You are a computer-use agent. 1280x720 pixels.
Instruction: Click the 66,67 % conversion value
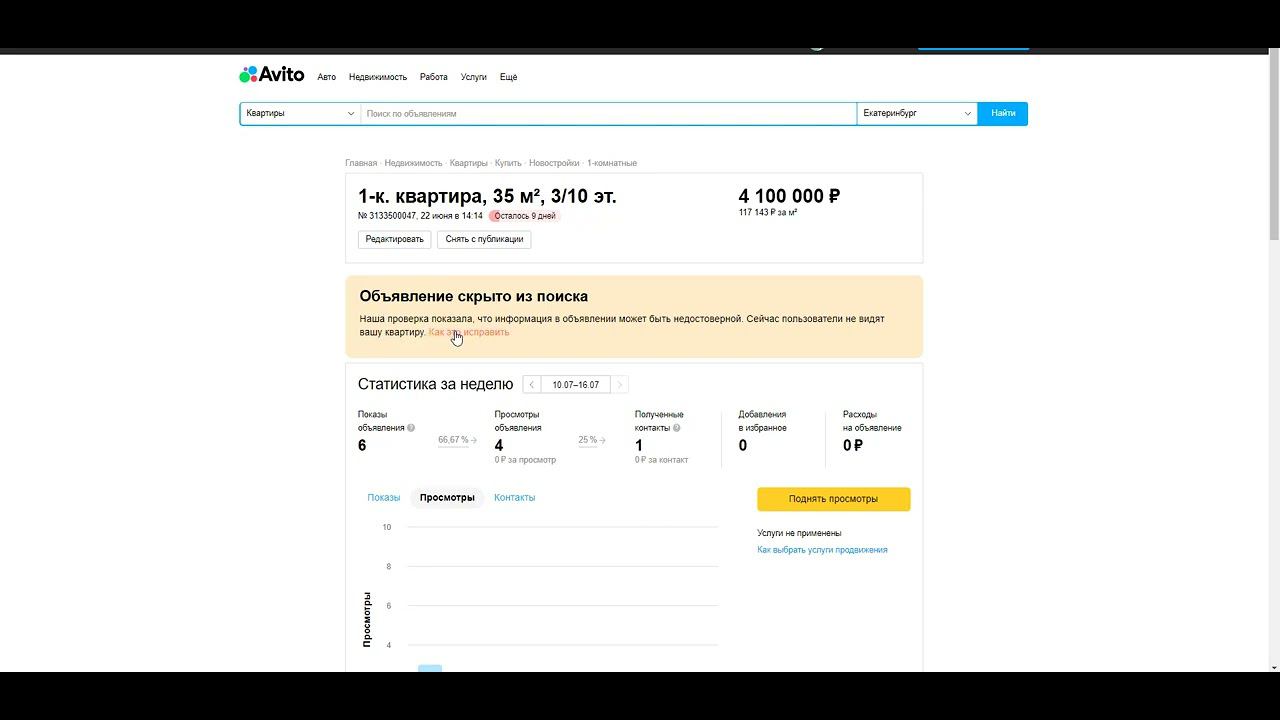(x=453, y=440)
